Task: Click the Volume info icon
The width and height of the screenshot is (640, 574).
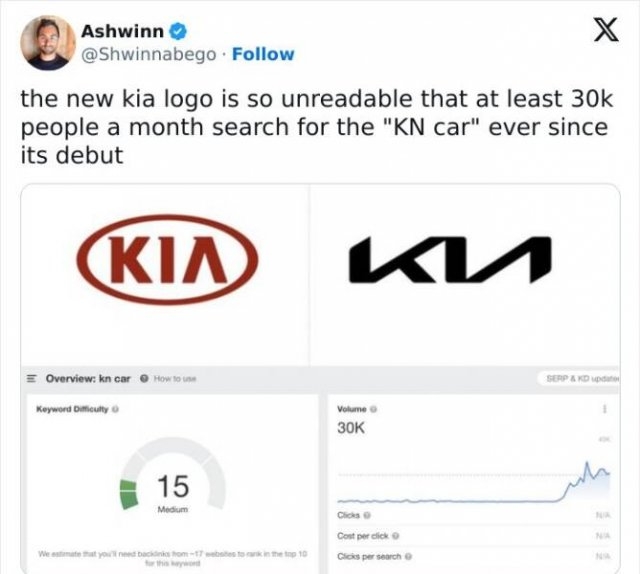Action: tap(376, 408)
